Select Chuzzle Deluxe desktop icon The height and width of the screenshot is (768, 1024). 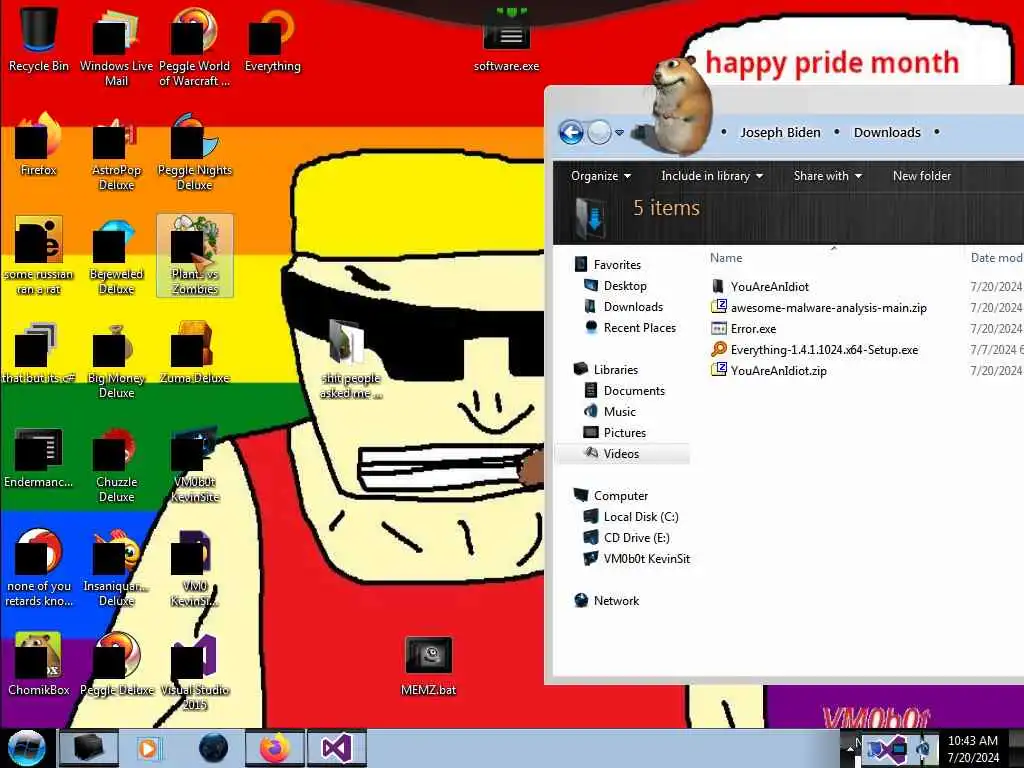coord(116,464)
